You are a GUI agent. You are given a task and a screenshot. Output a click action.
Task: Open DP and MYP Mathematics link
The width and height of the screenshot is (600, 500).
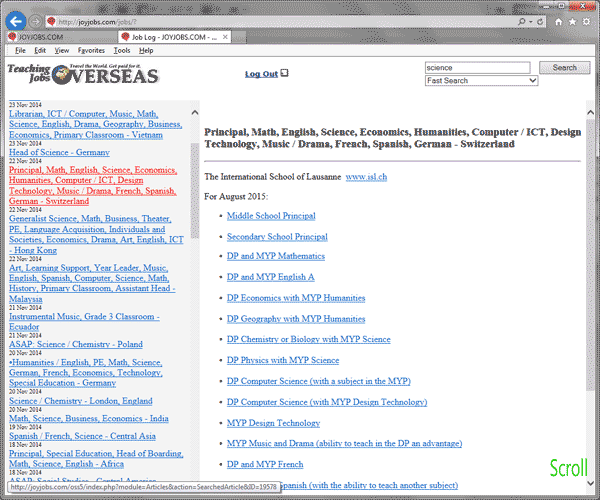pos(276,256)
